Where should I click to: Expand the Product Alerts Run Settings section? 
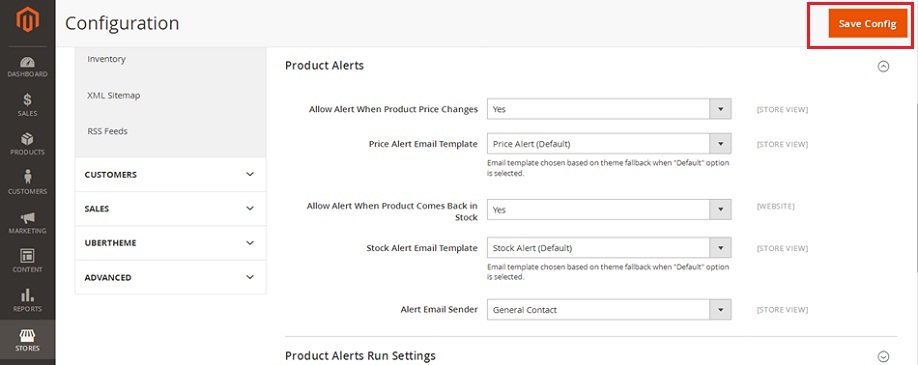tap(883, 356)
